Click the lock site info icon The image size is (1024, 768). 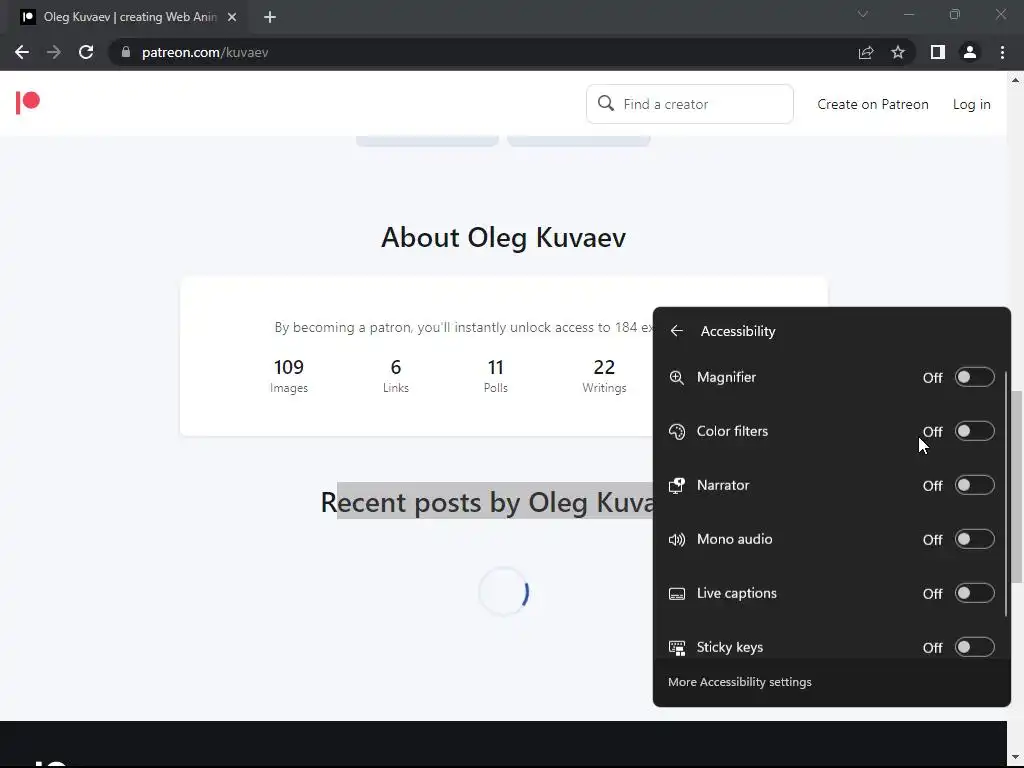126,52
